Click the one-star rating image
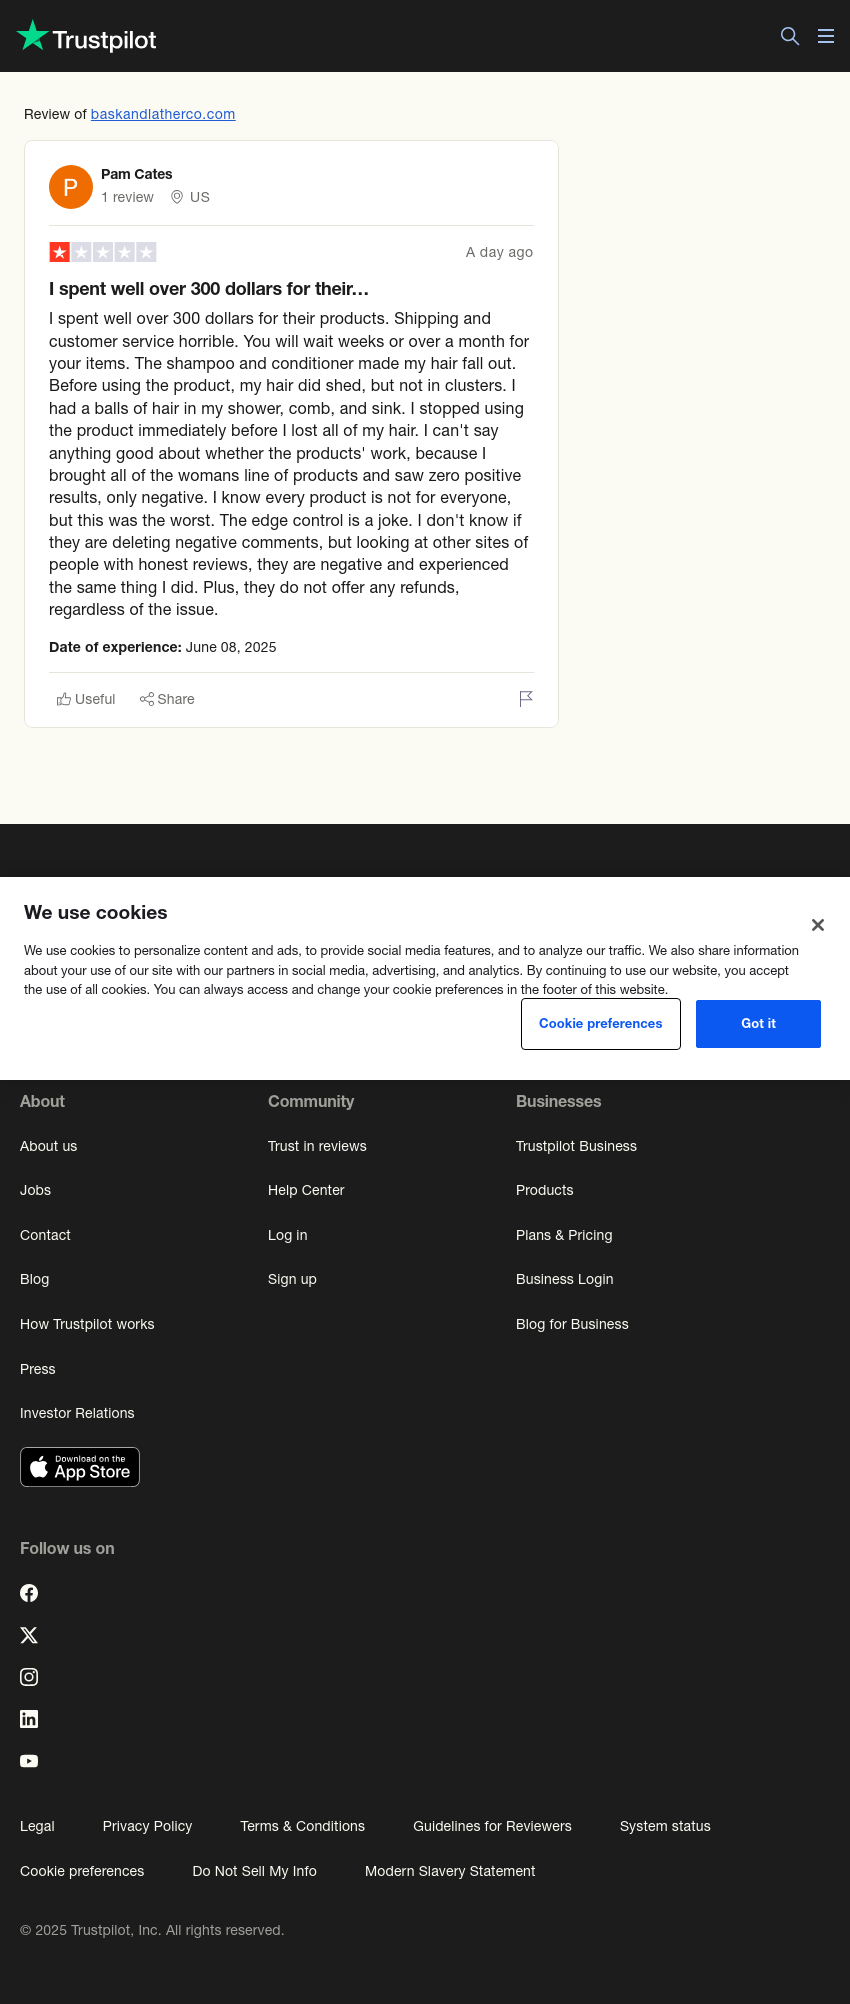 [103, 252]
